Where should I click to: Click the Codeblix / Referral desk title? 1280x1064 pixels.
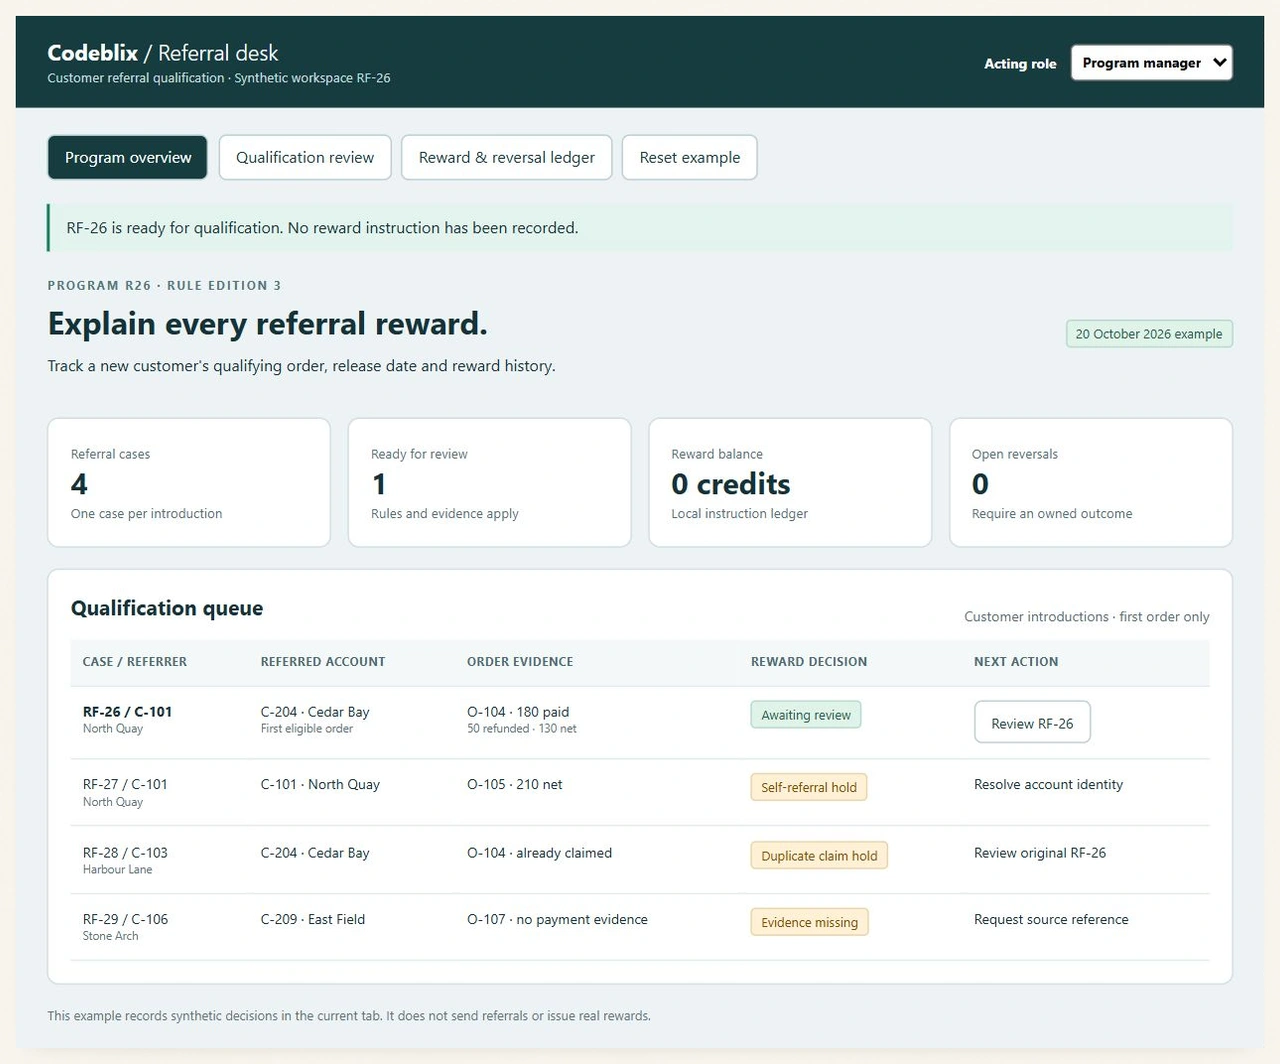coord(163,53)
